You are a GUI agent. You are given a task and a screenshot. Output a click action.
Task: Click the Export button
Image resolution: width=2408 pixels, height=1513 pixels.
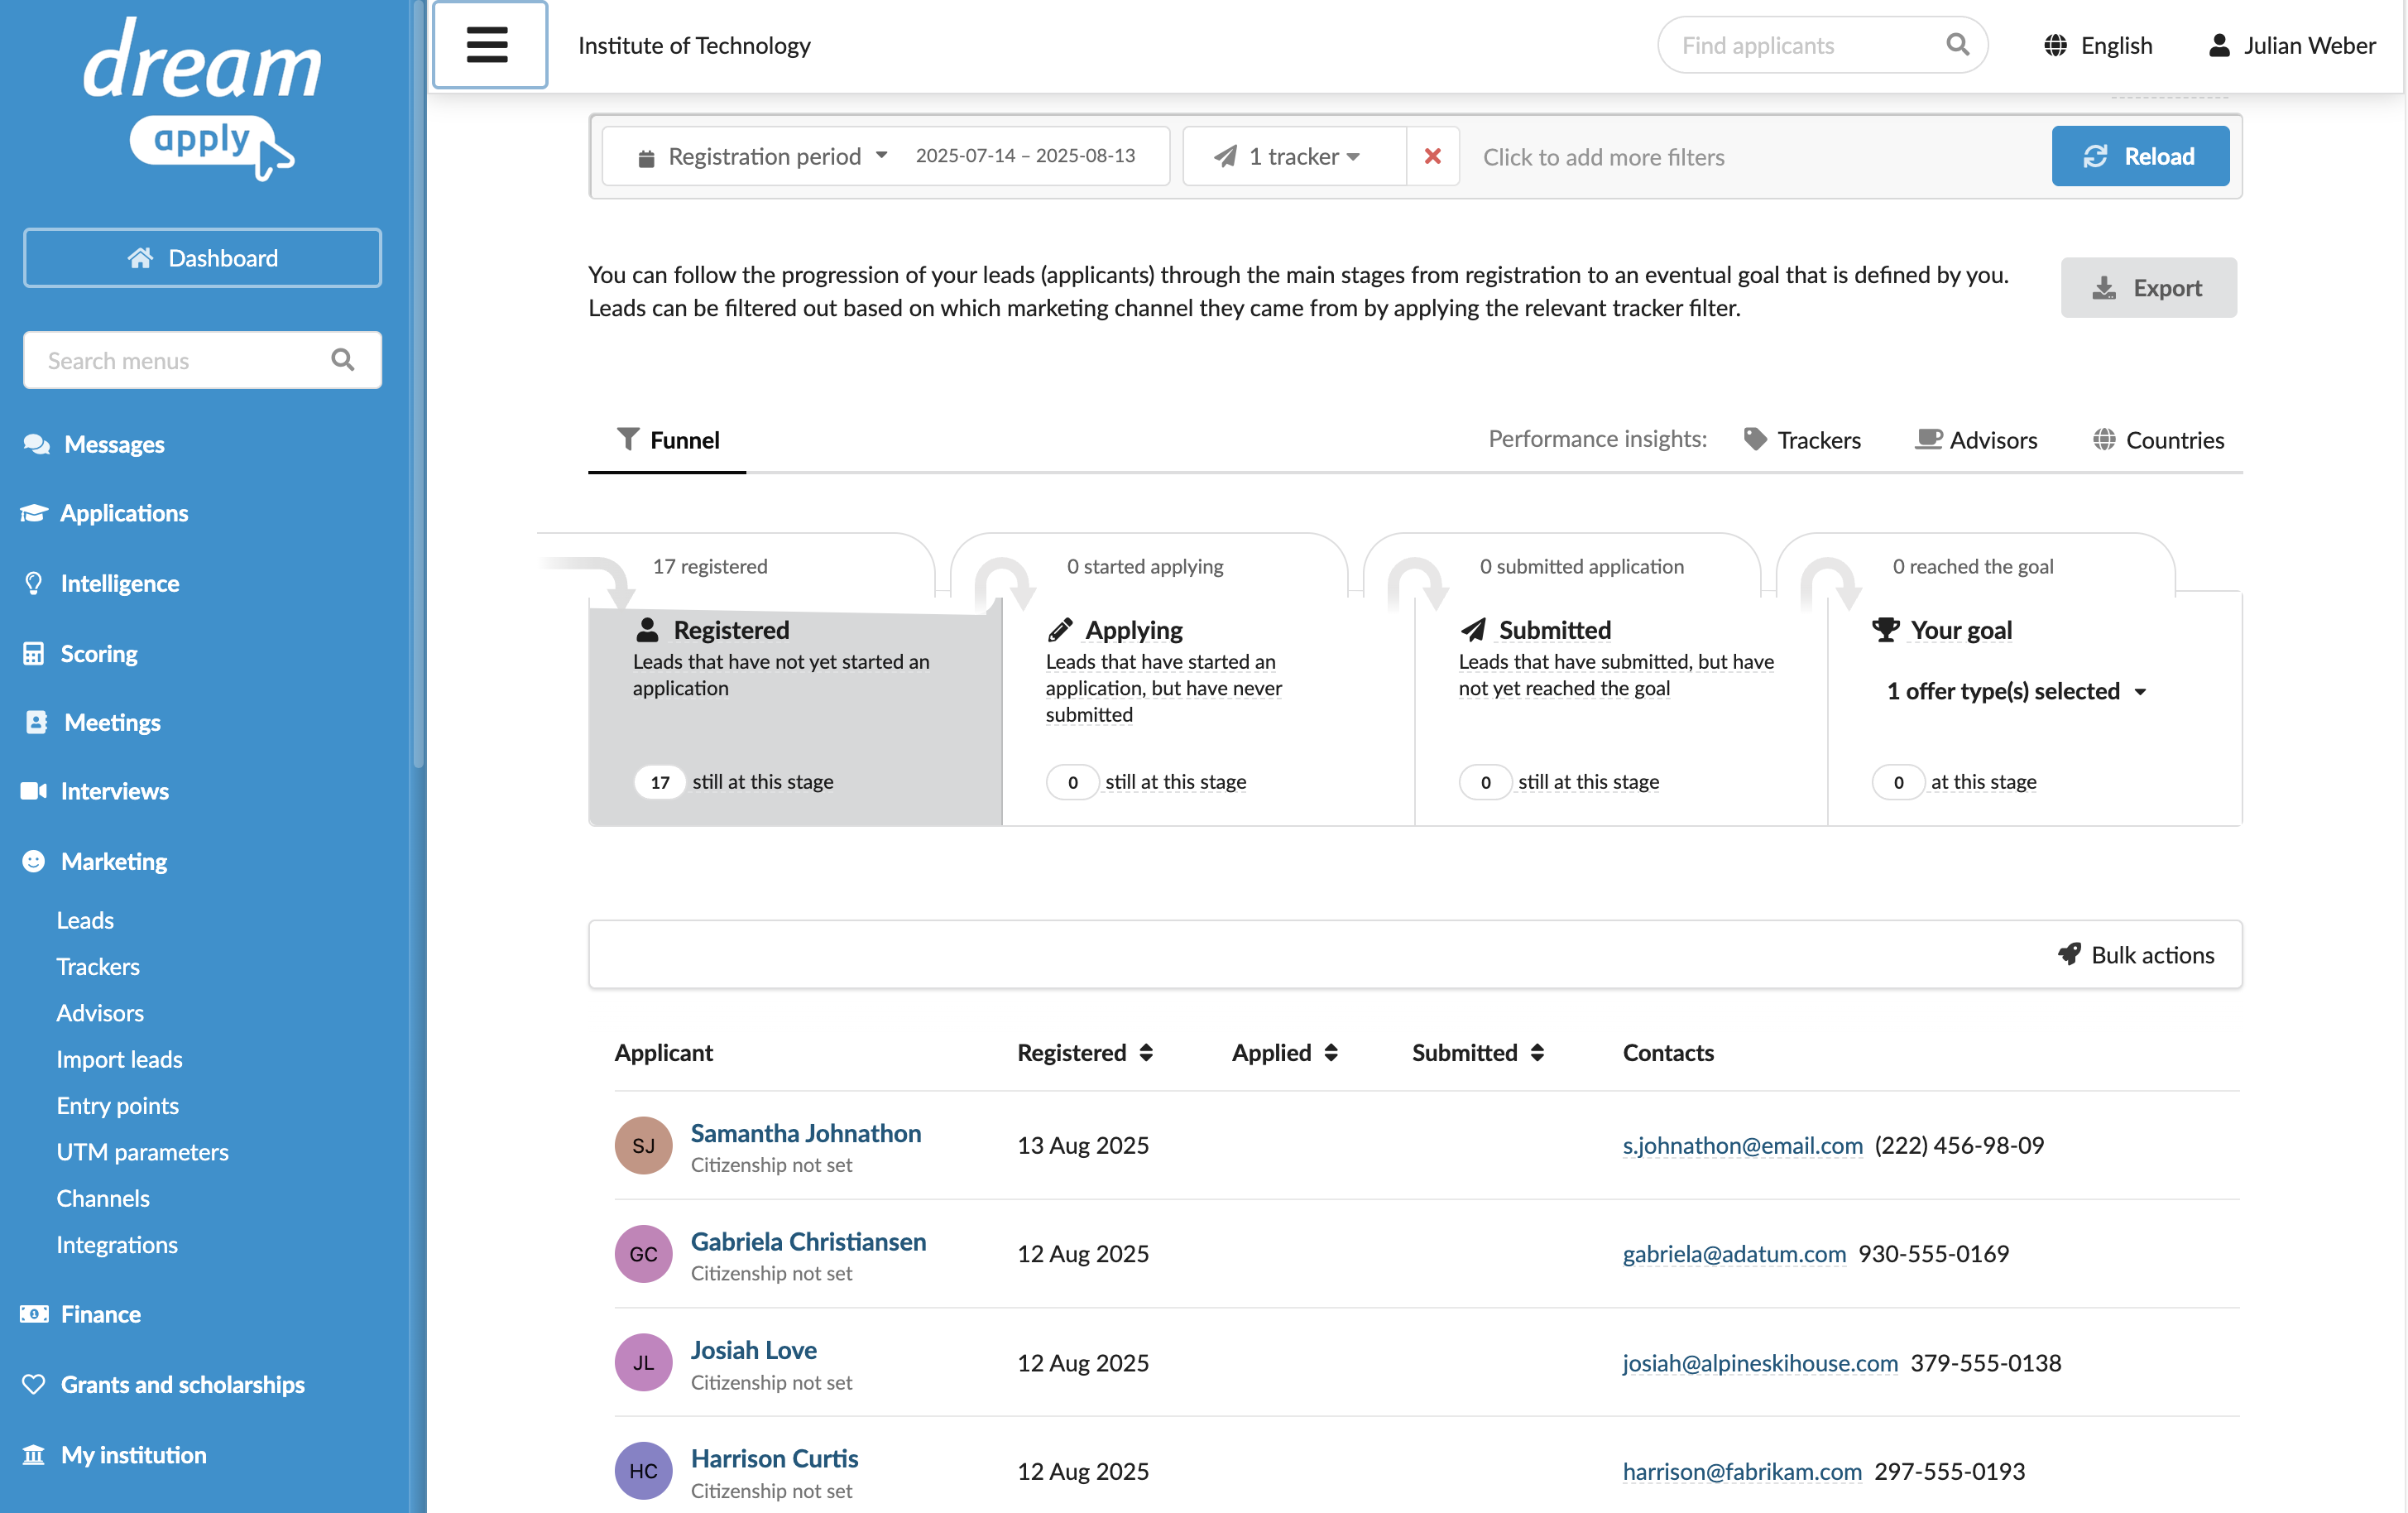(2148, 288)
